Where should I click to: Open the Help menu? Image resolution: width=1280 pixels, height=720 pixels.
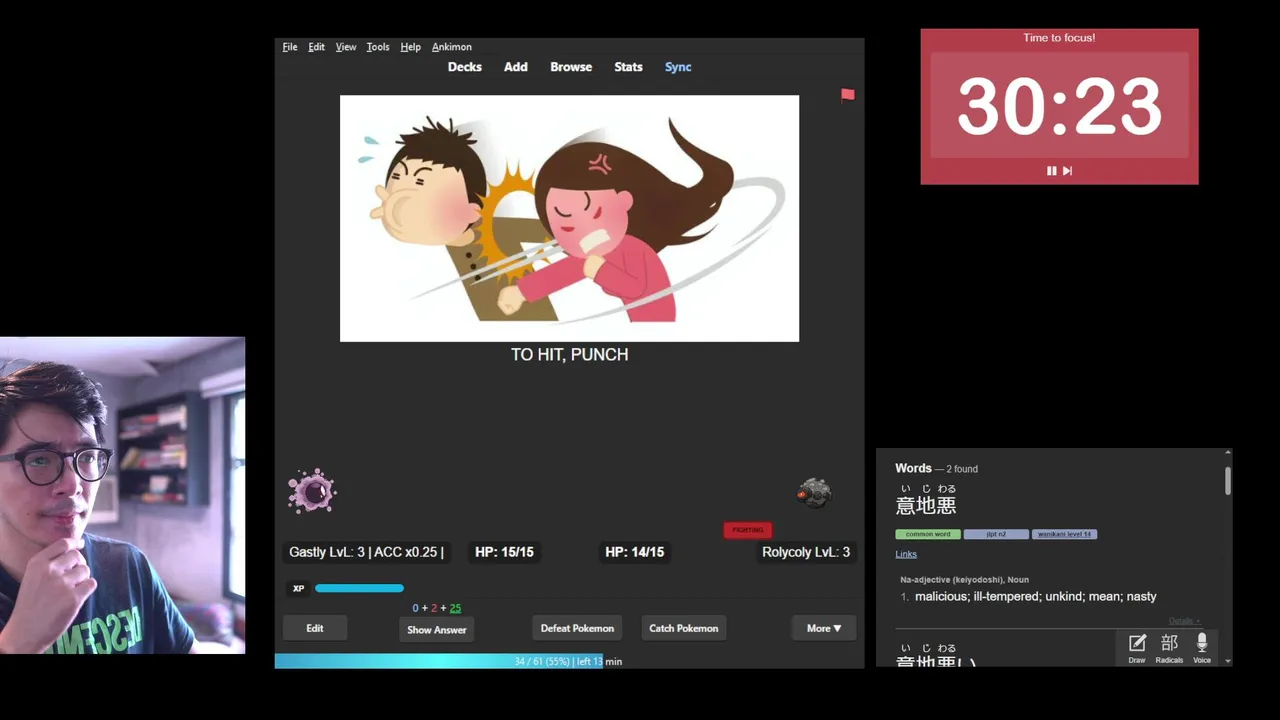coord(410,47)
